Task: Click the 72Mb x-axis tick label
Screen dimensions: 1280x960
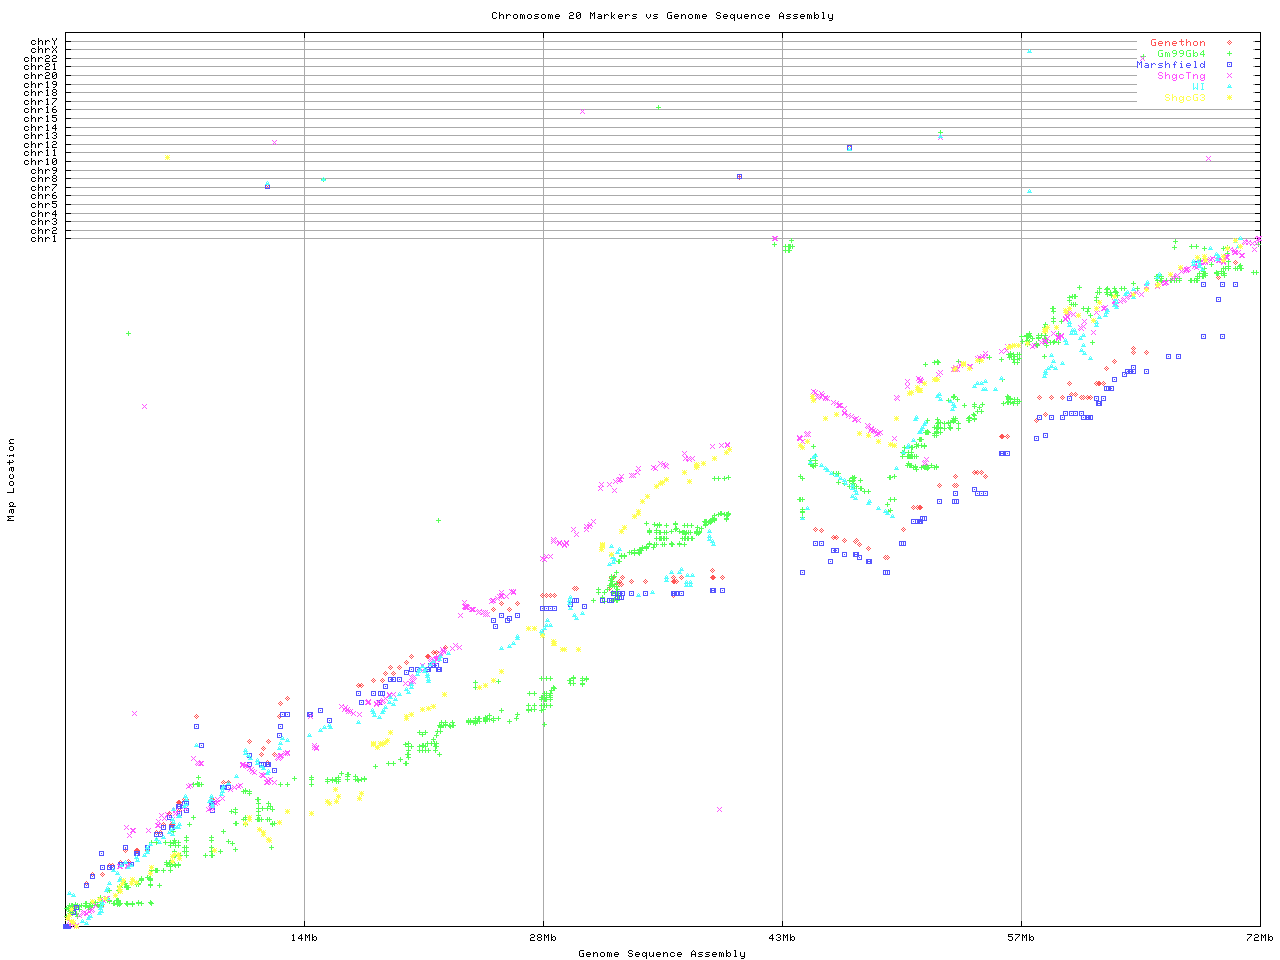Action: tap(1259, 938)
